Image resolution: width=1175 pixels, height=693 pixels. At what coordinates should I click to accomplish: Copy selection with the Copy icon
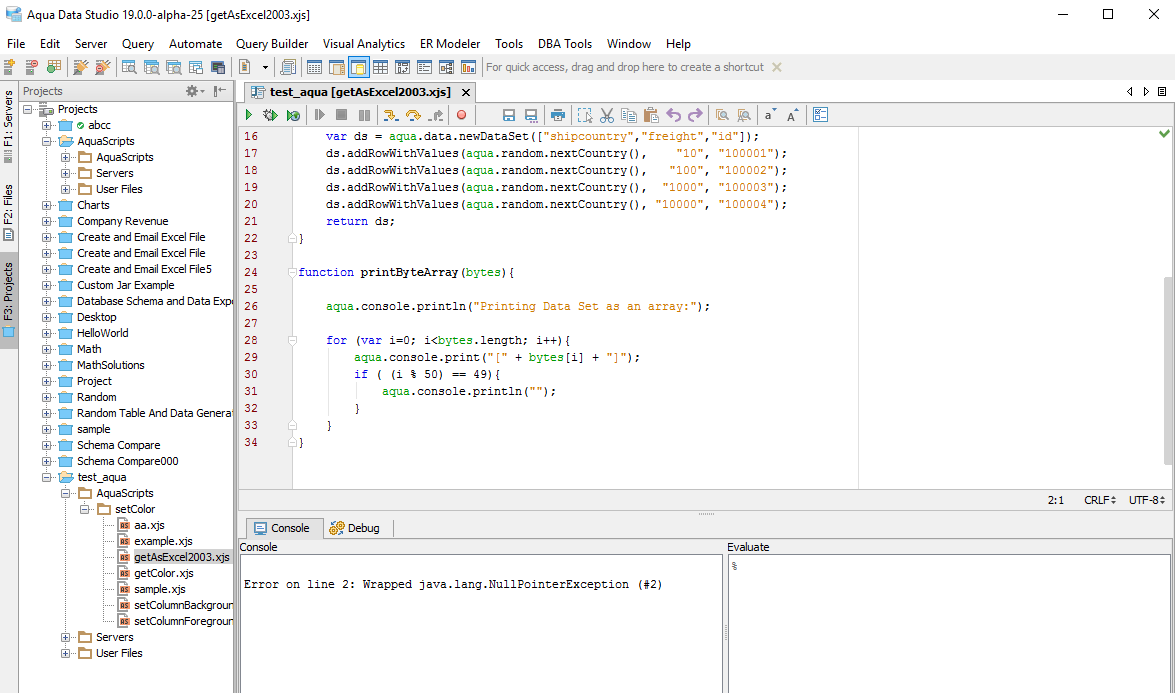pos(629,115)
